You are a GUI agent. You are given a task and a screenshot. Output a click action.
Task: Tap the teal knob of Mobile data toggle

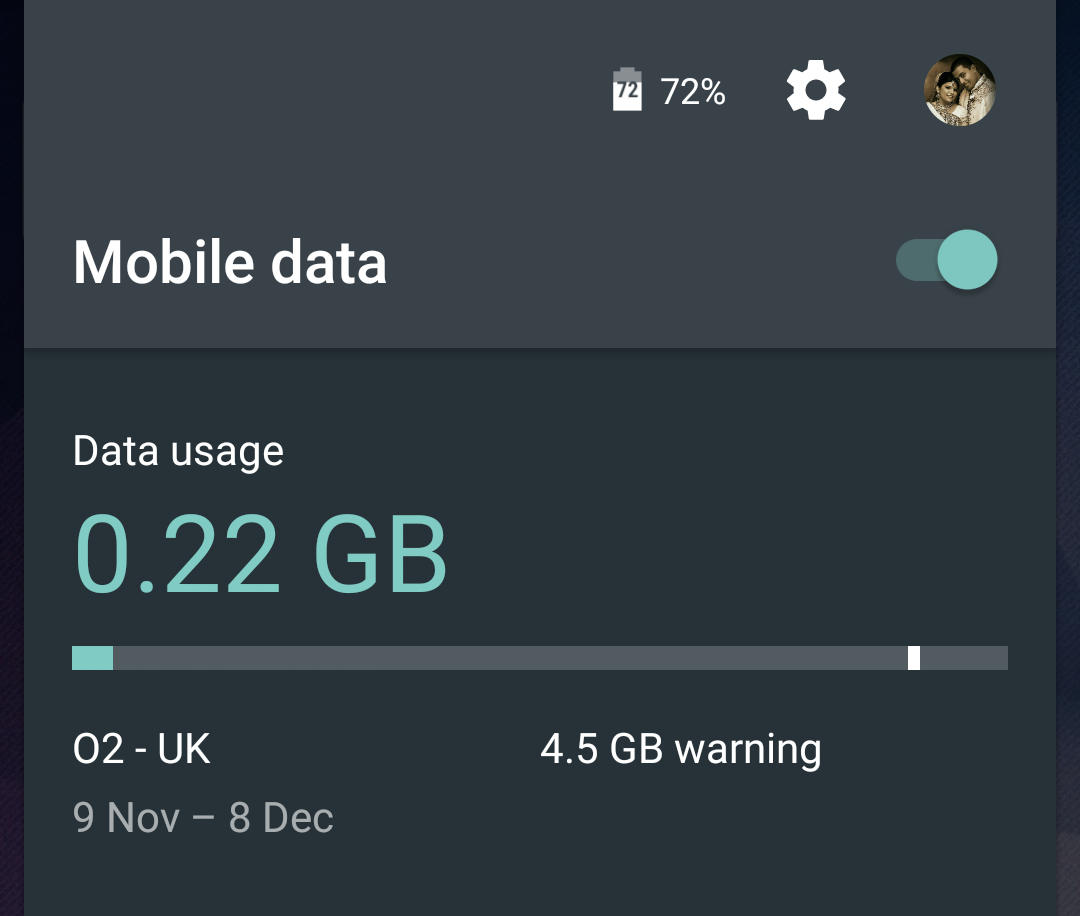(967, 260)
